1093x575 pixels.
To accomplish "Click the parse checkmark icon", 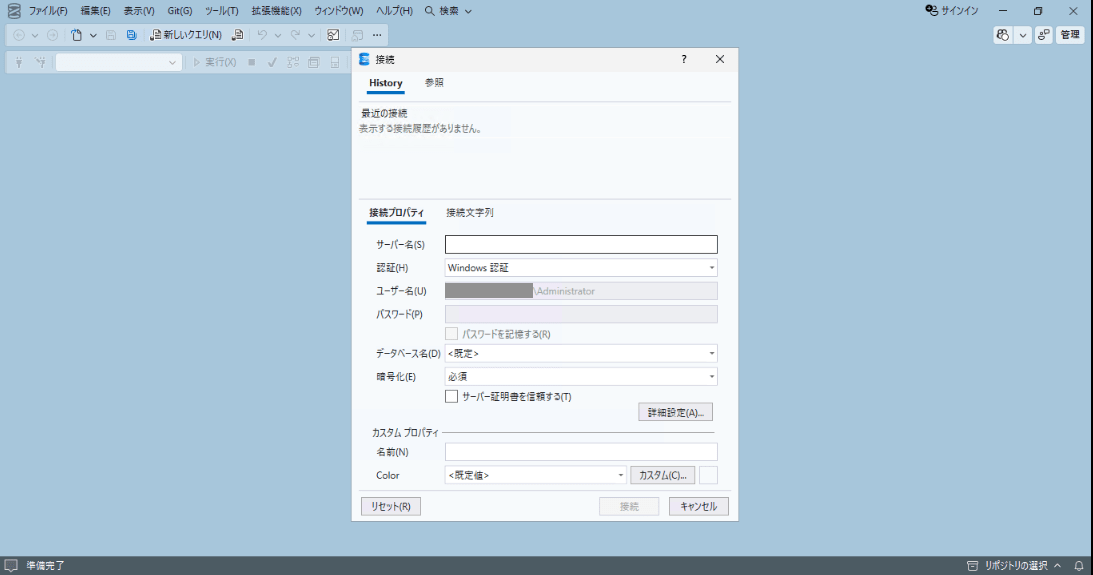I will coord(272,63).
